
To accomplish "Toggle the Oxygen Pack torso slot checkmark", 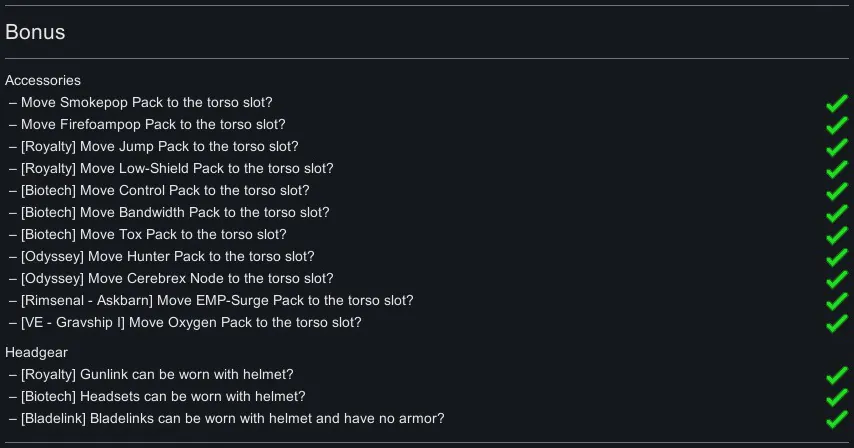I will 836,323.
